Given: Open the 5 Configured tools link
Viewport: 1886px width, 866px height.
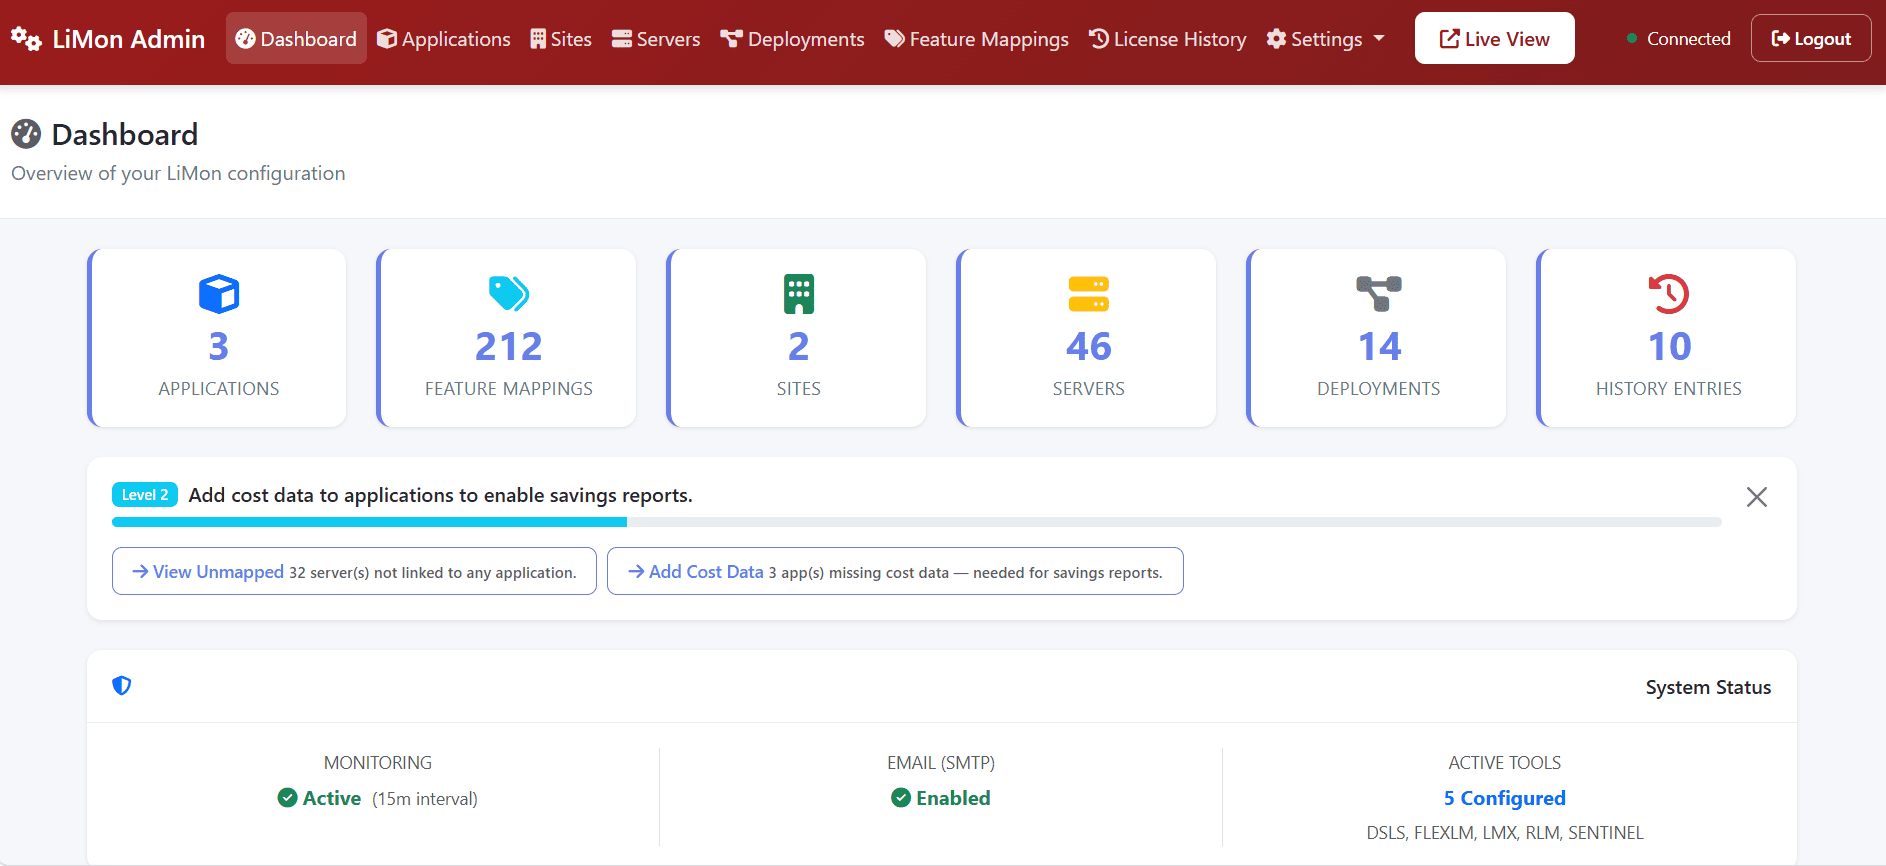Looking at the screenshot, I should point(1504,798).
